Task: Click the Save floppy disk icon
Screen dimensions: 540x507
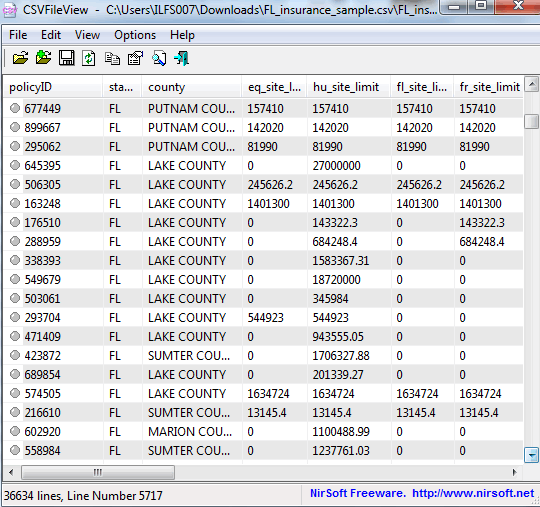Action: (x=66, y=58)
